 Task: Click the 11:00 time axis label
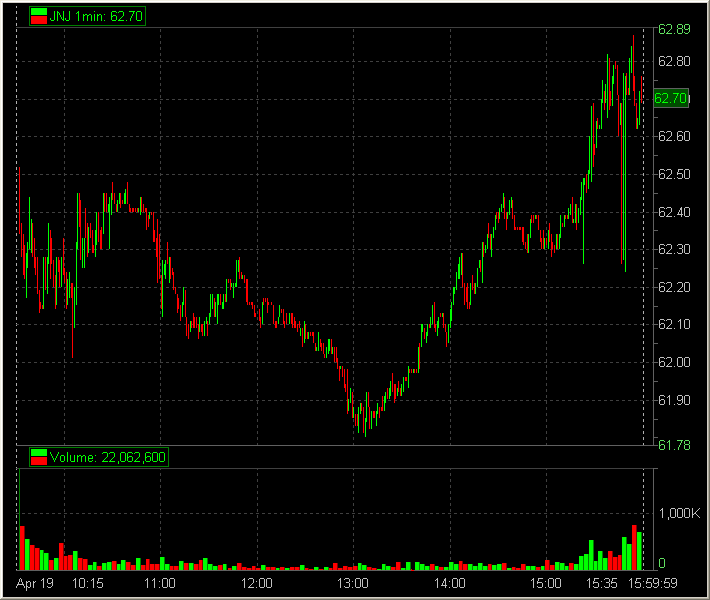[x=159, y=583]
